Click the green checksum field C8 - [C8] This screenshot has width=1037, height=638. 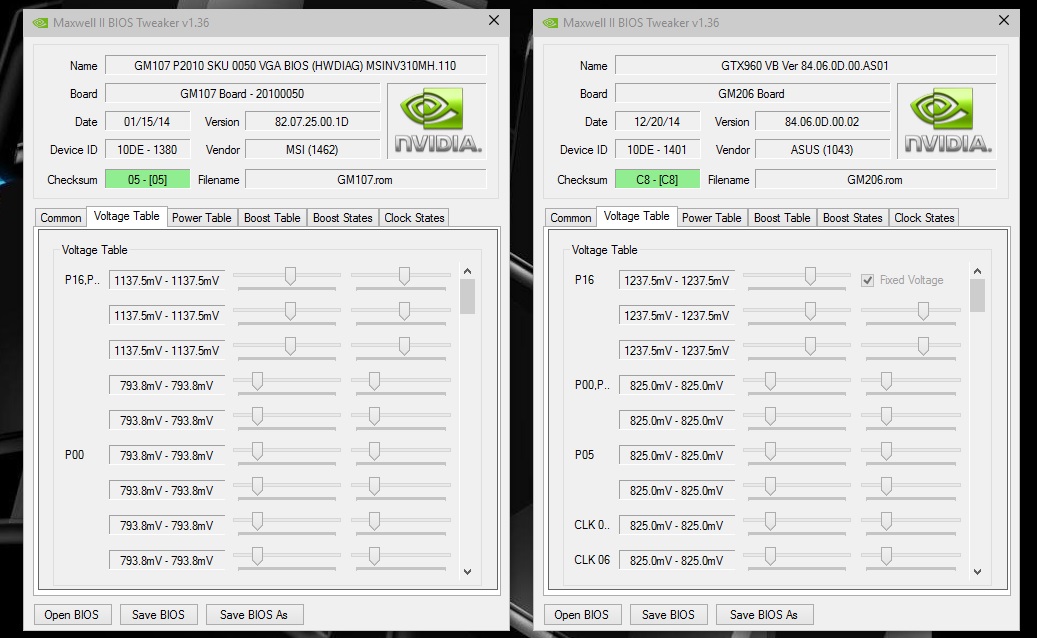pos(657,180)
